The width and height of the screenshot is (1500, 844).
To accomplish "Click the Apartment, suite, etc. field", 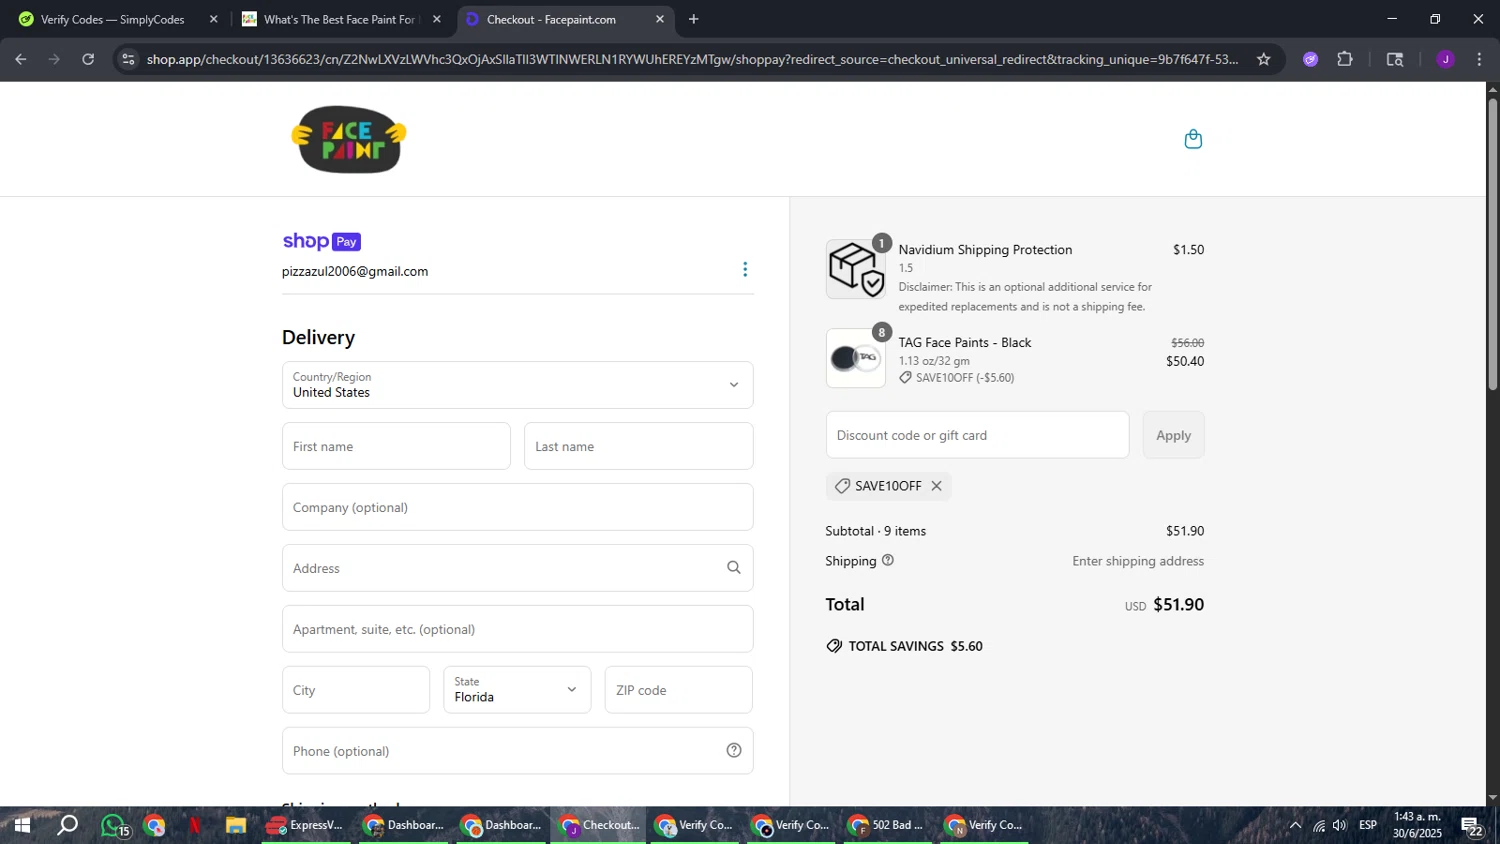I will [x=518, y=629].
